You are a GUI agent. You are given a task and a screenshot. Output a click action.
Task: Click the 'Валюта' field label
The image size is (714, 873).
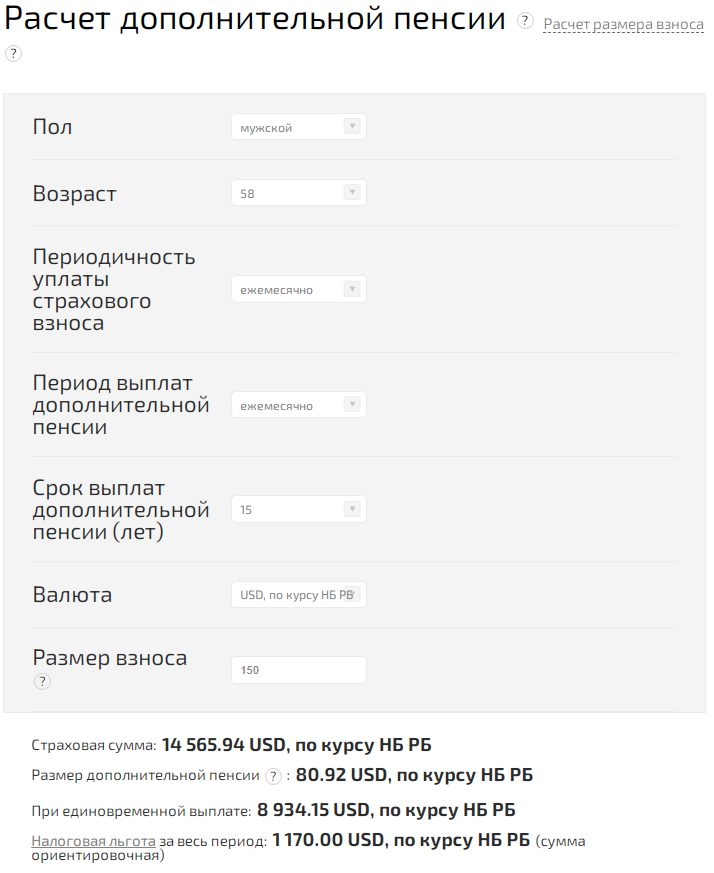coord(72,595)
